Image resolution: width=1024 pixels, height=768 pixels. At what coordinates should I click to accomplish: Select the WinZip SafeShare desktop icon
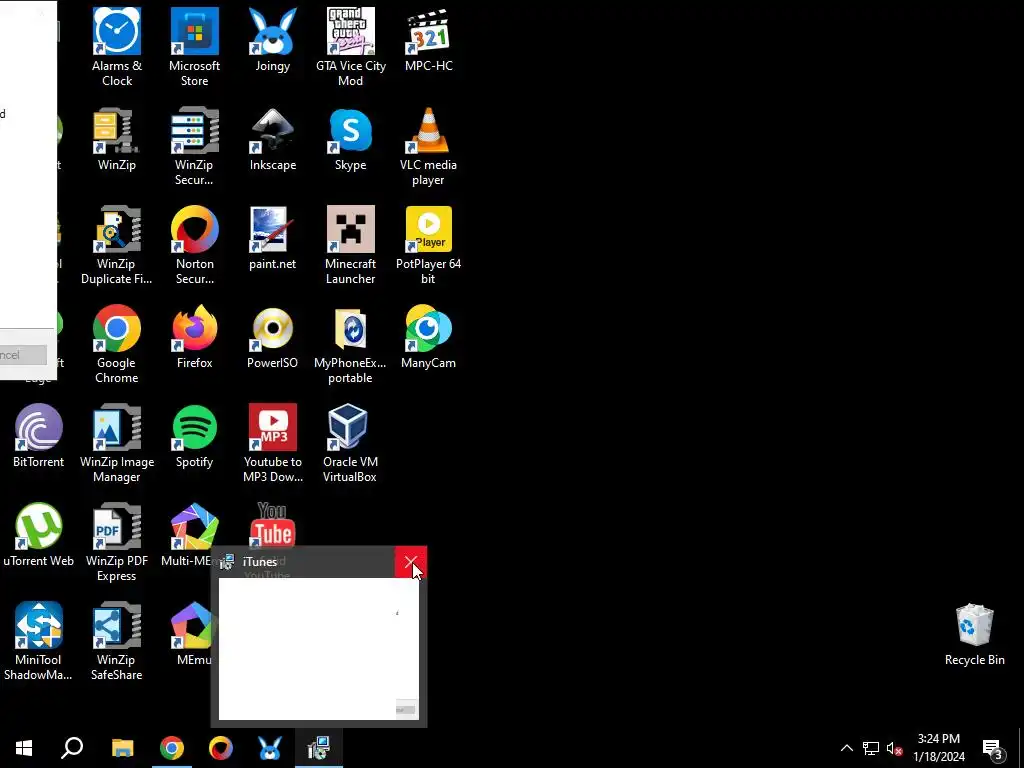117,641
